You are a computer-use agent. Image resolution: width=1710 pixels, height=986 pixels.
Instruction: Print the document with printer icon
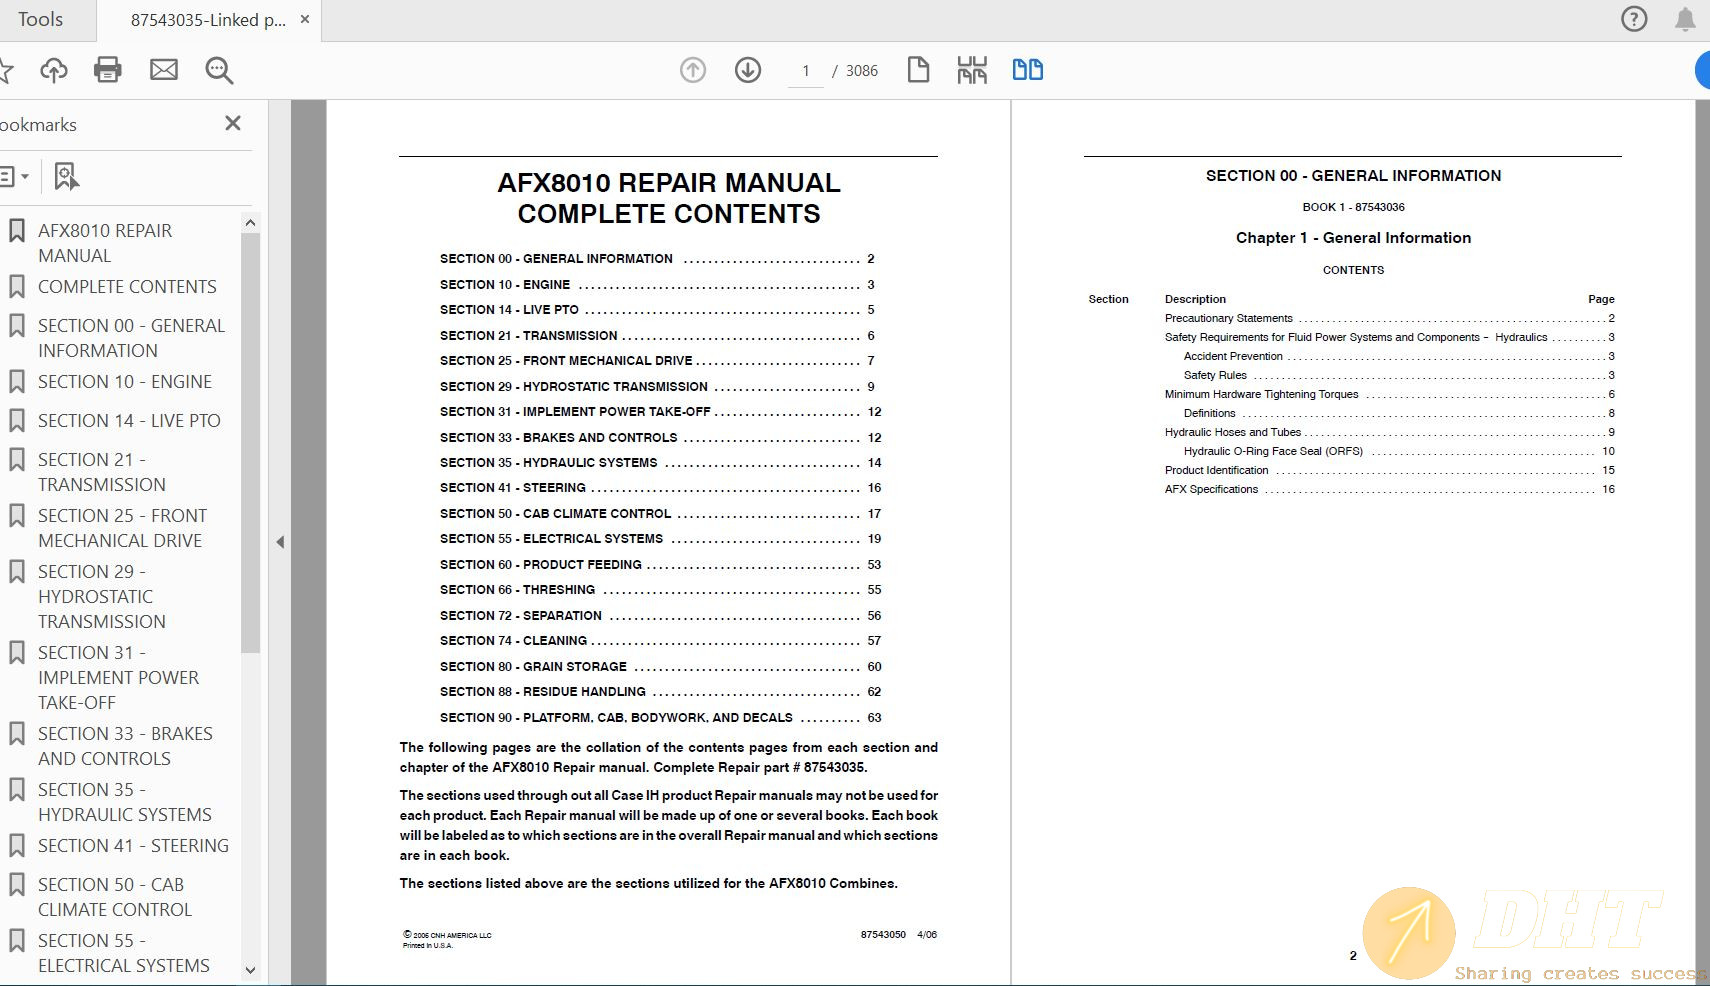[108, 70]
